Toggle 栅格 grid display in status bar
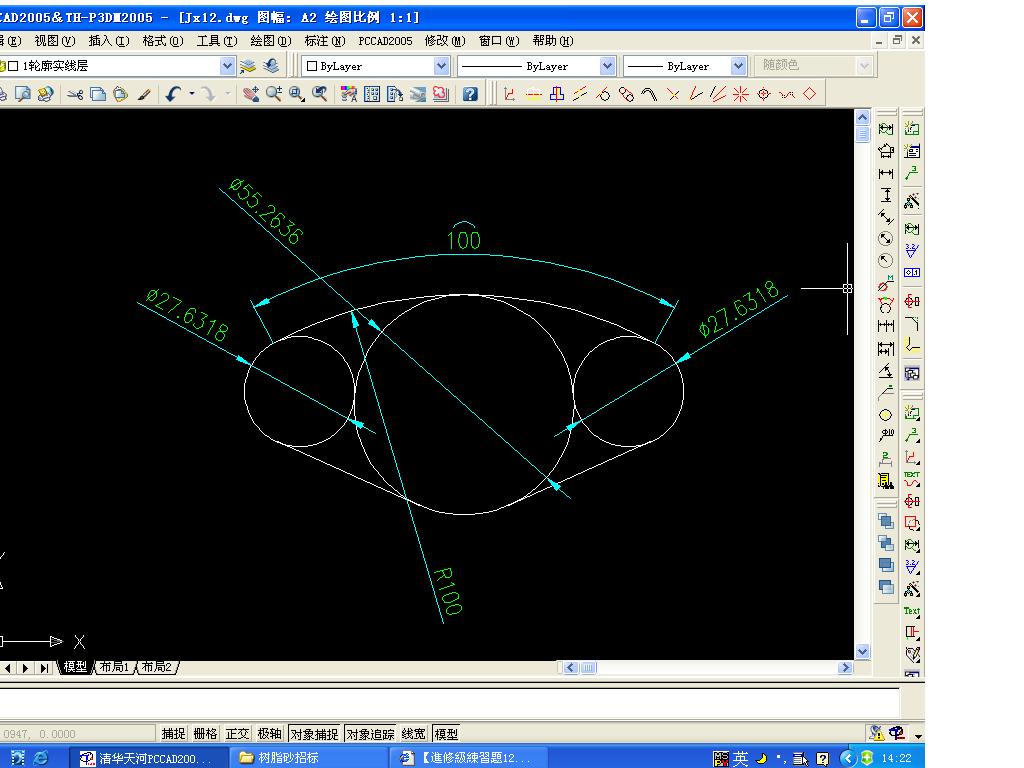This screenshot has height=768, width=1024. coord(205,733)
